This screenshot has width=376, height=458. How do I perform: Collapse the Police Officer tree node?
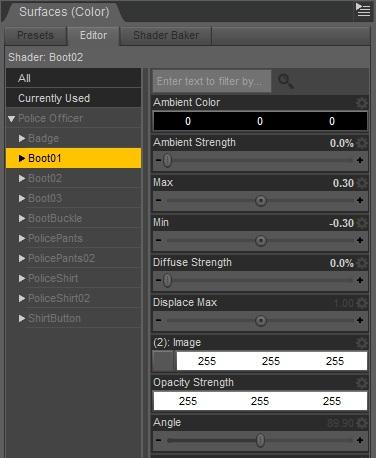12,119
